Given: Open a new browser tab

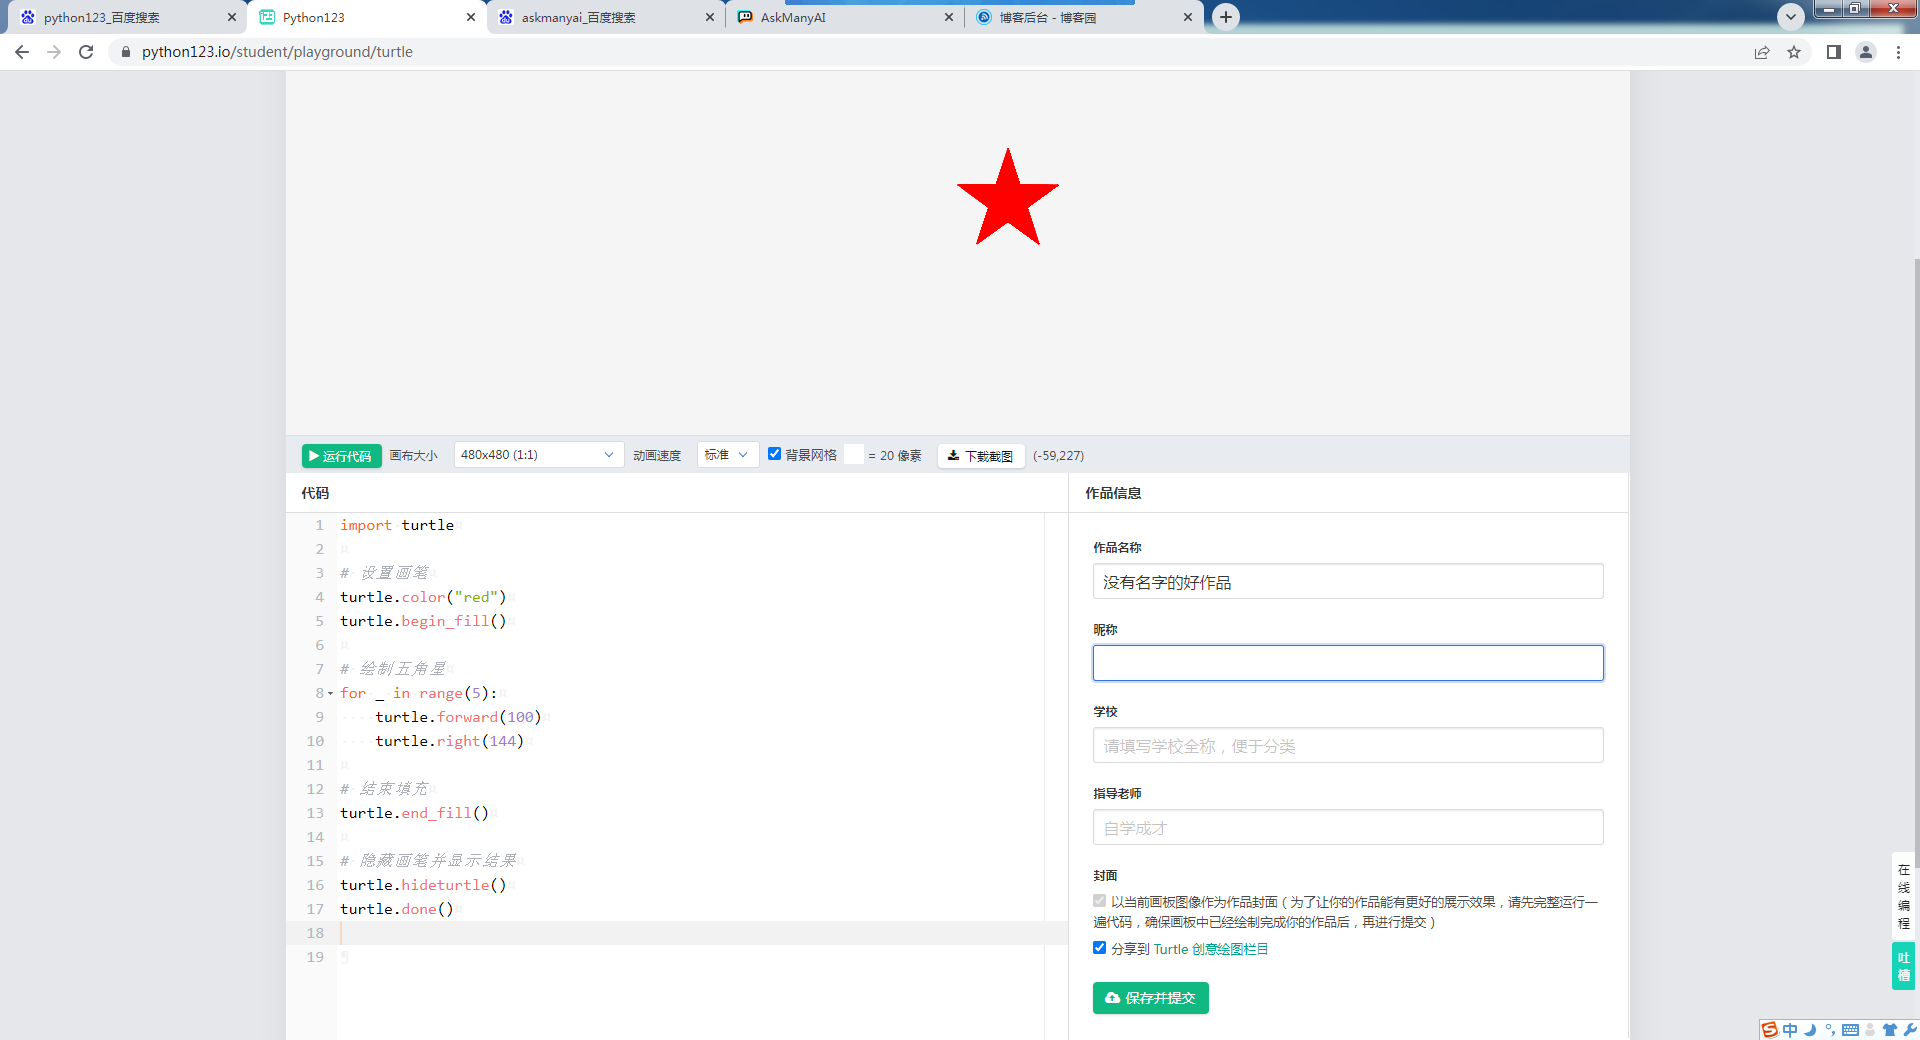Looking at the screenshot, I should (x=1226, y=17).
